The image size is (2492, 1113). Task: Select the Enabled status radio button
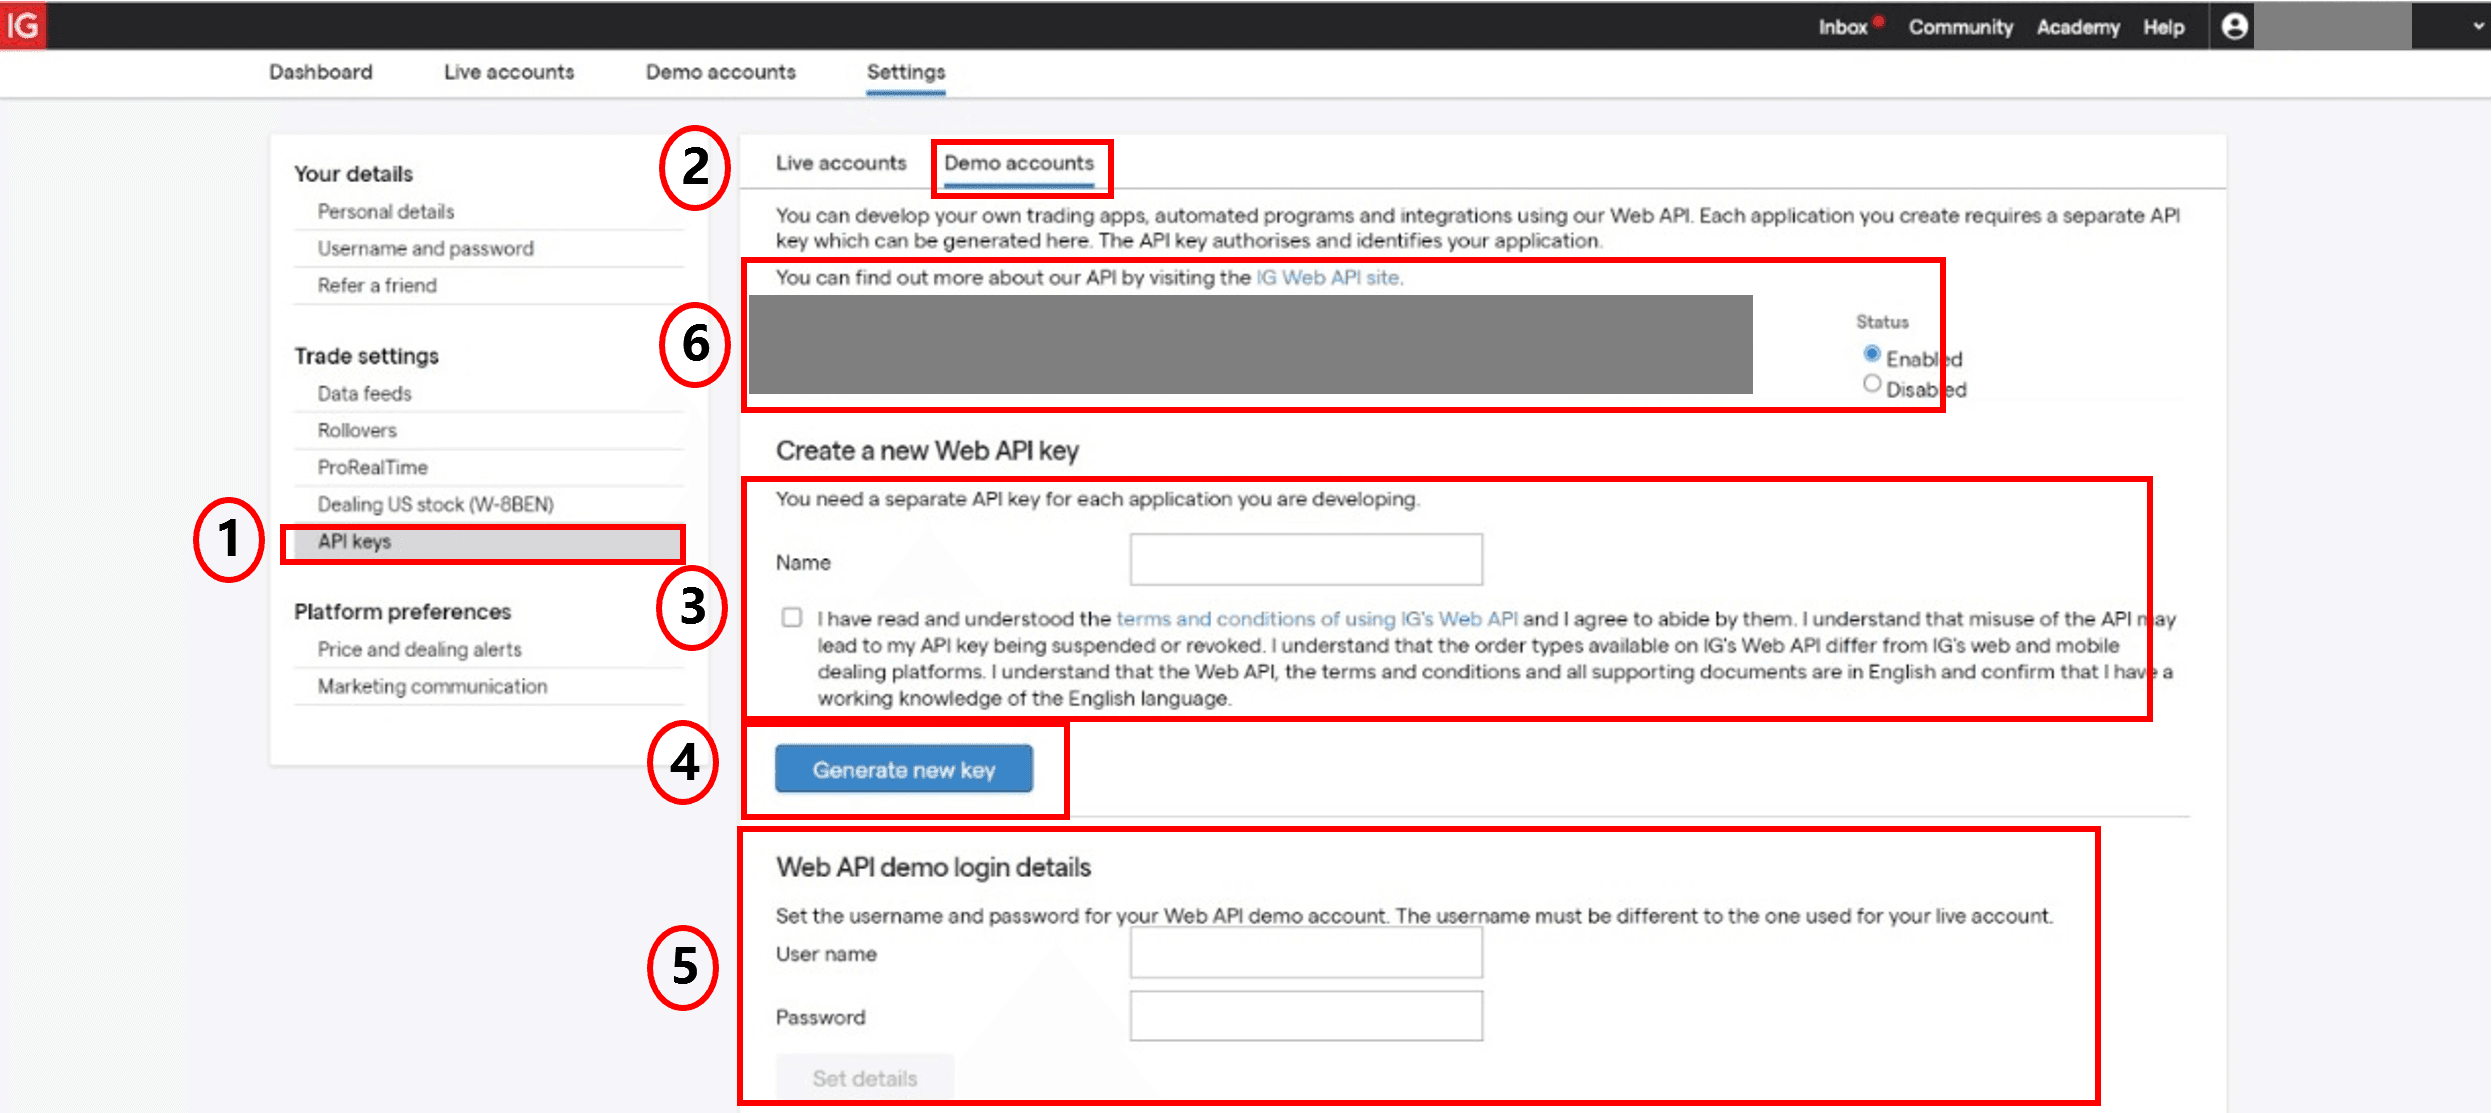pos(1871,355)
